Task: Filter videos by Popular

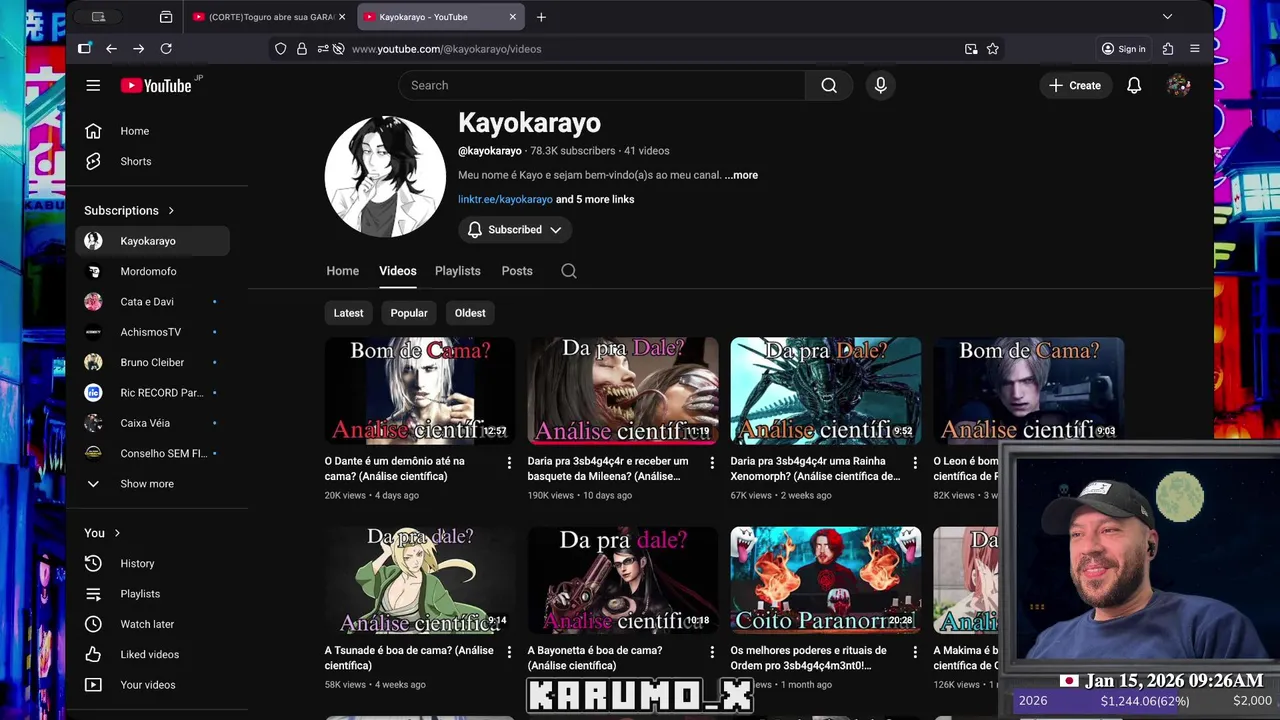Action: point(409,313)
